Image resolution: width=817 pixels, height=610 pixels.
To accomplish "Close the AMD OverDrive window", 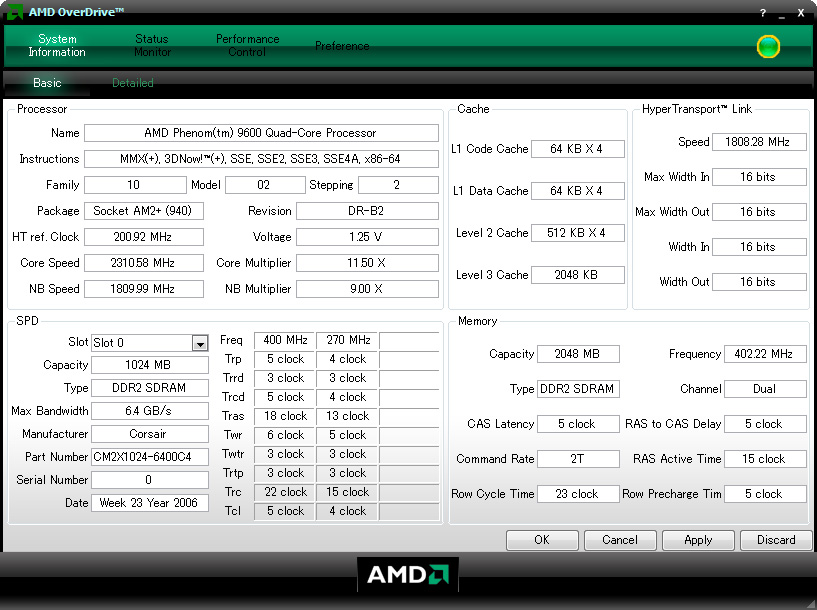I will [x=801, y=12].
